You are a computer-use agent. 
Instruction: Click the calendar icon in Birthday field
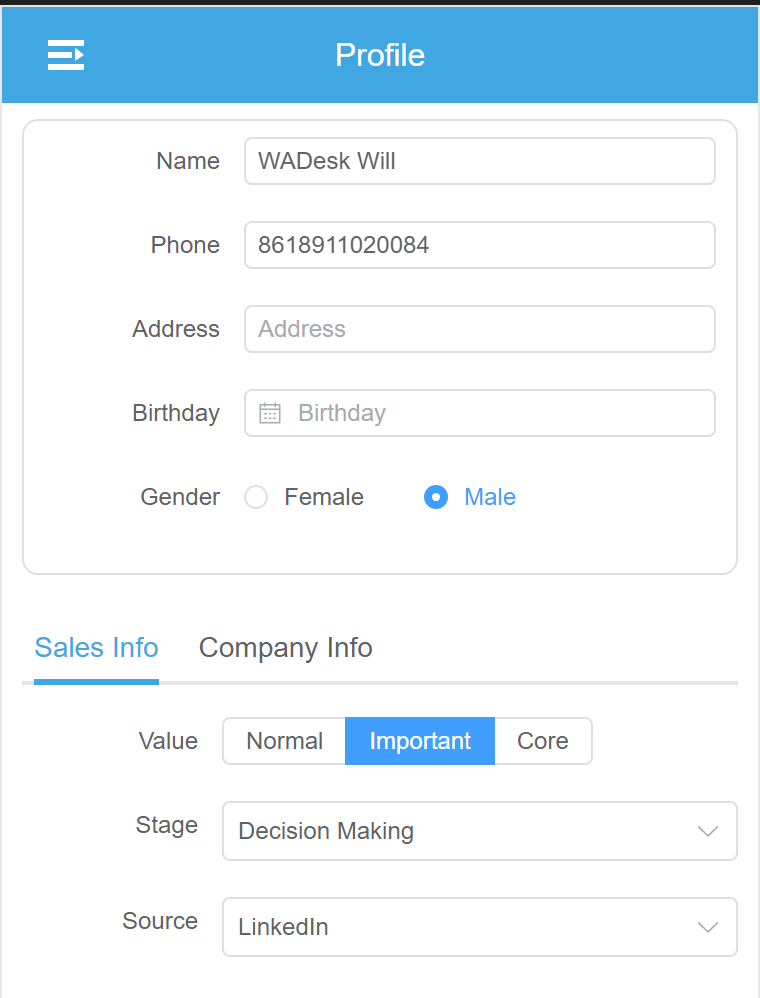[x=270, y=412]
